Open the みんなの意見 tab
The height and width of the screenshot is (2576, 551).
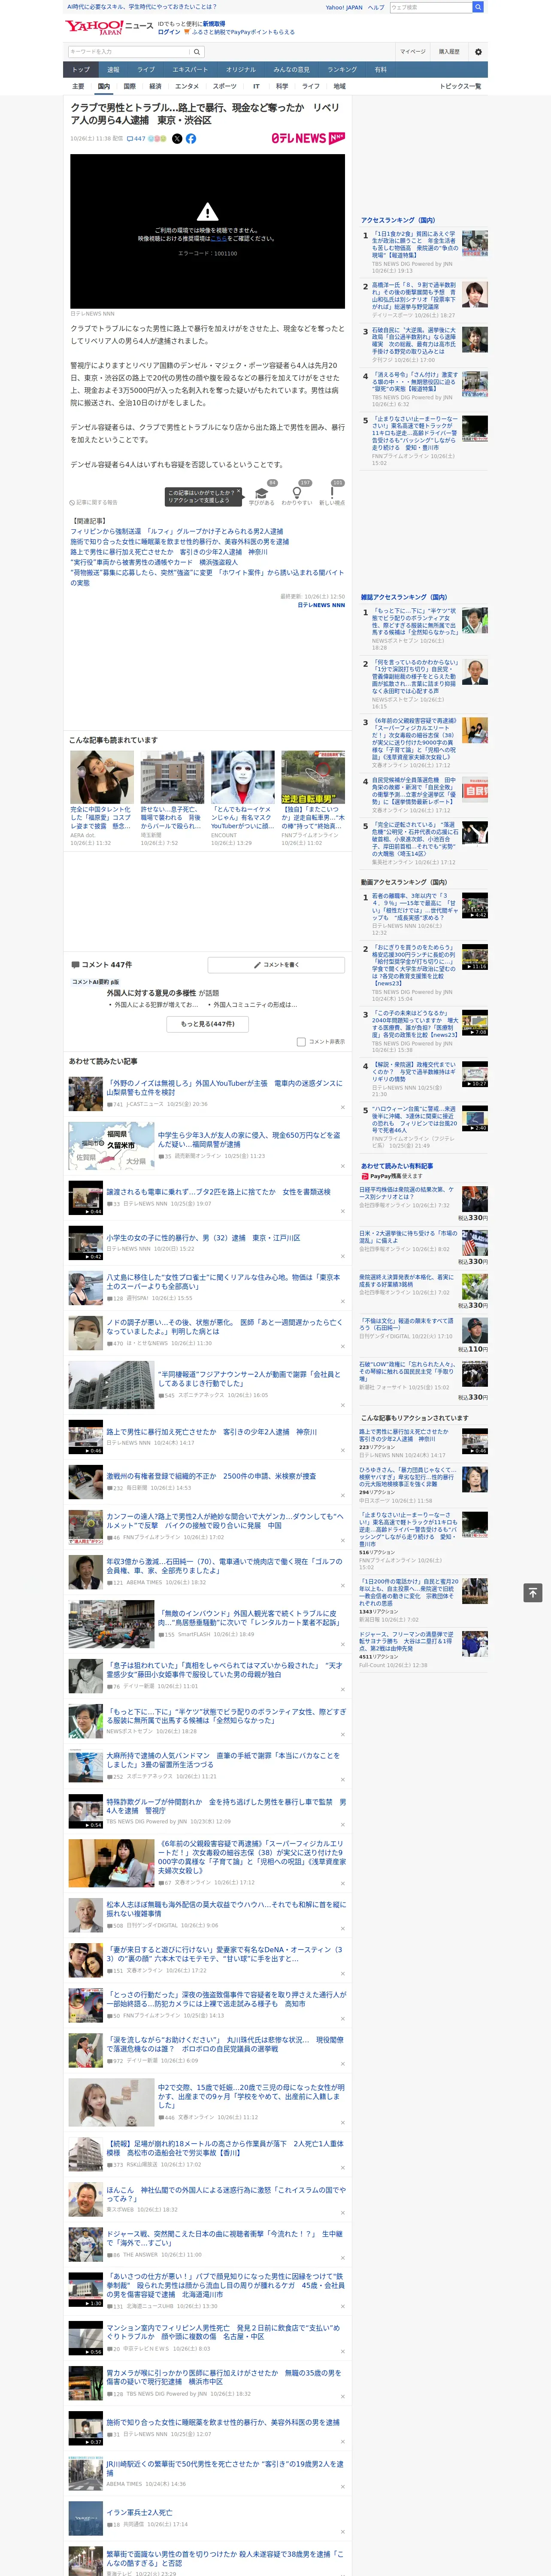coord(291,70)
